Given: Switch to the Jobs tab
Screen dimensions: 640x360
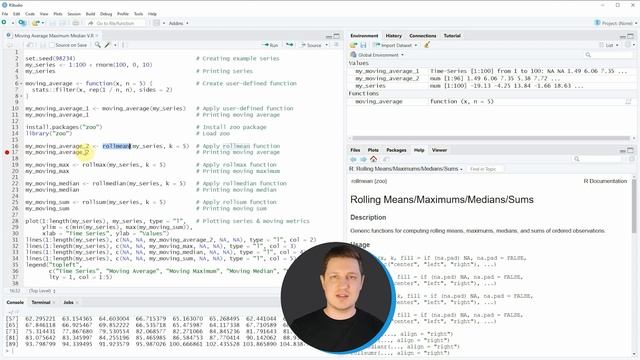Looking at the screenshot, I should [x=68, y=302].
